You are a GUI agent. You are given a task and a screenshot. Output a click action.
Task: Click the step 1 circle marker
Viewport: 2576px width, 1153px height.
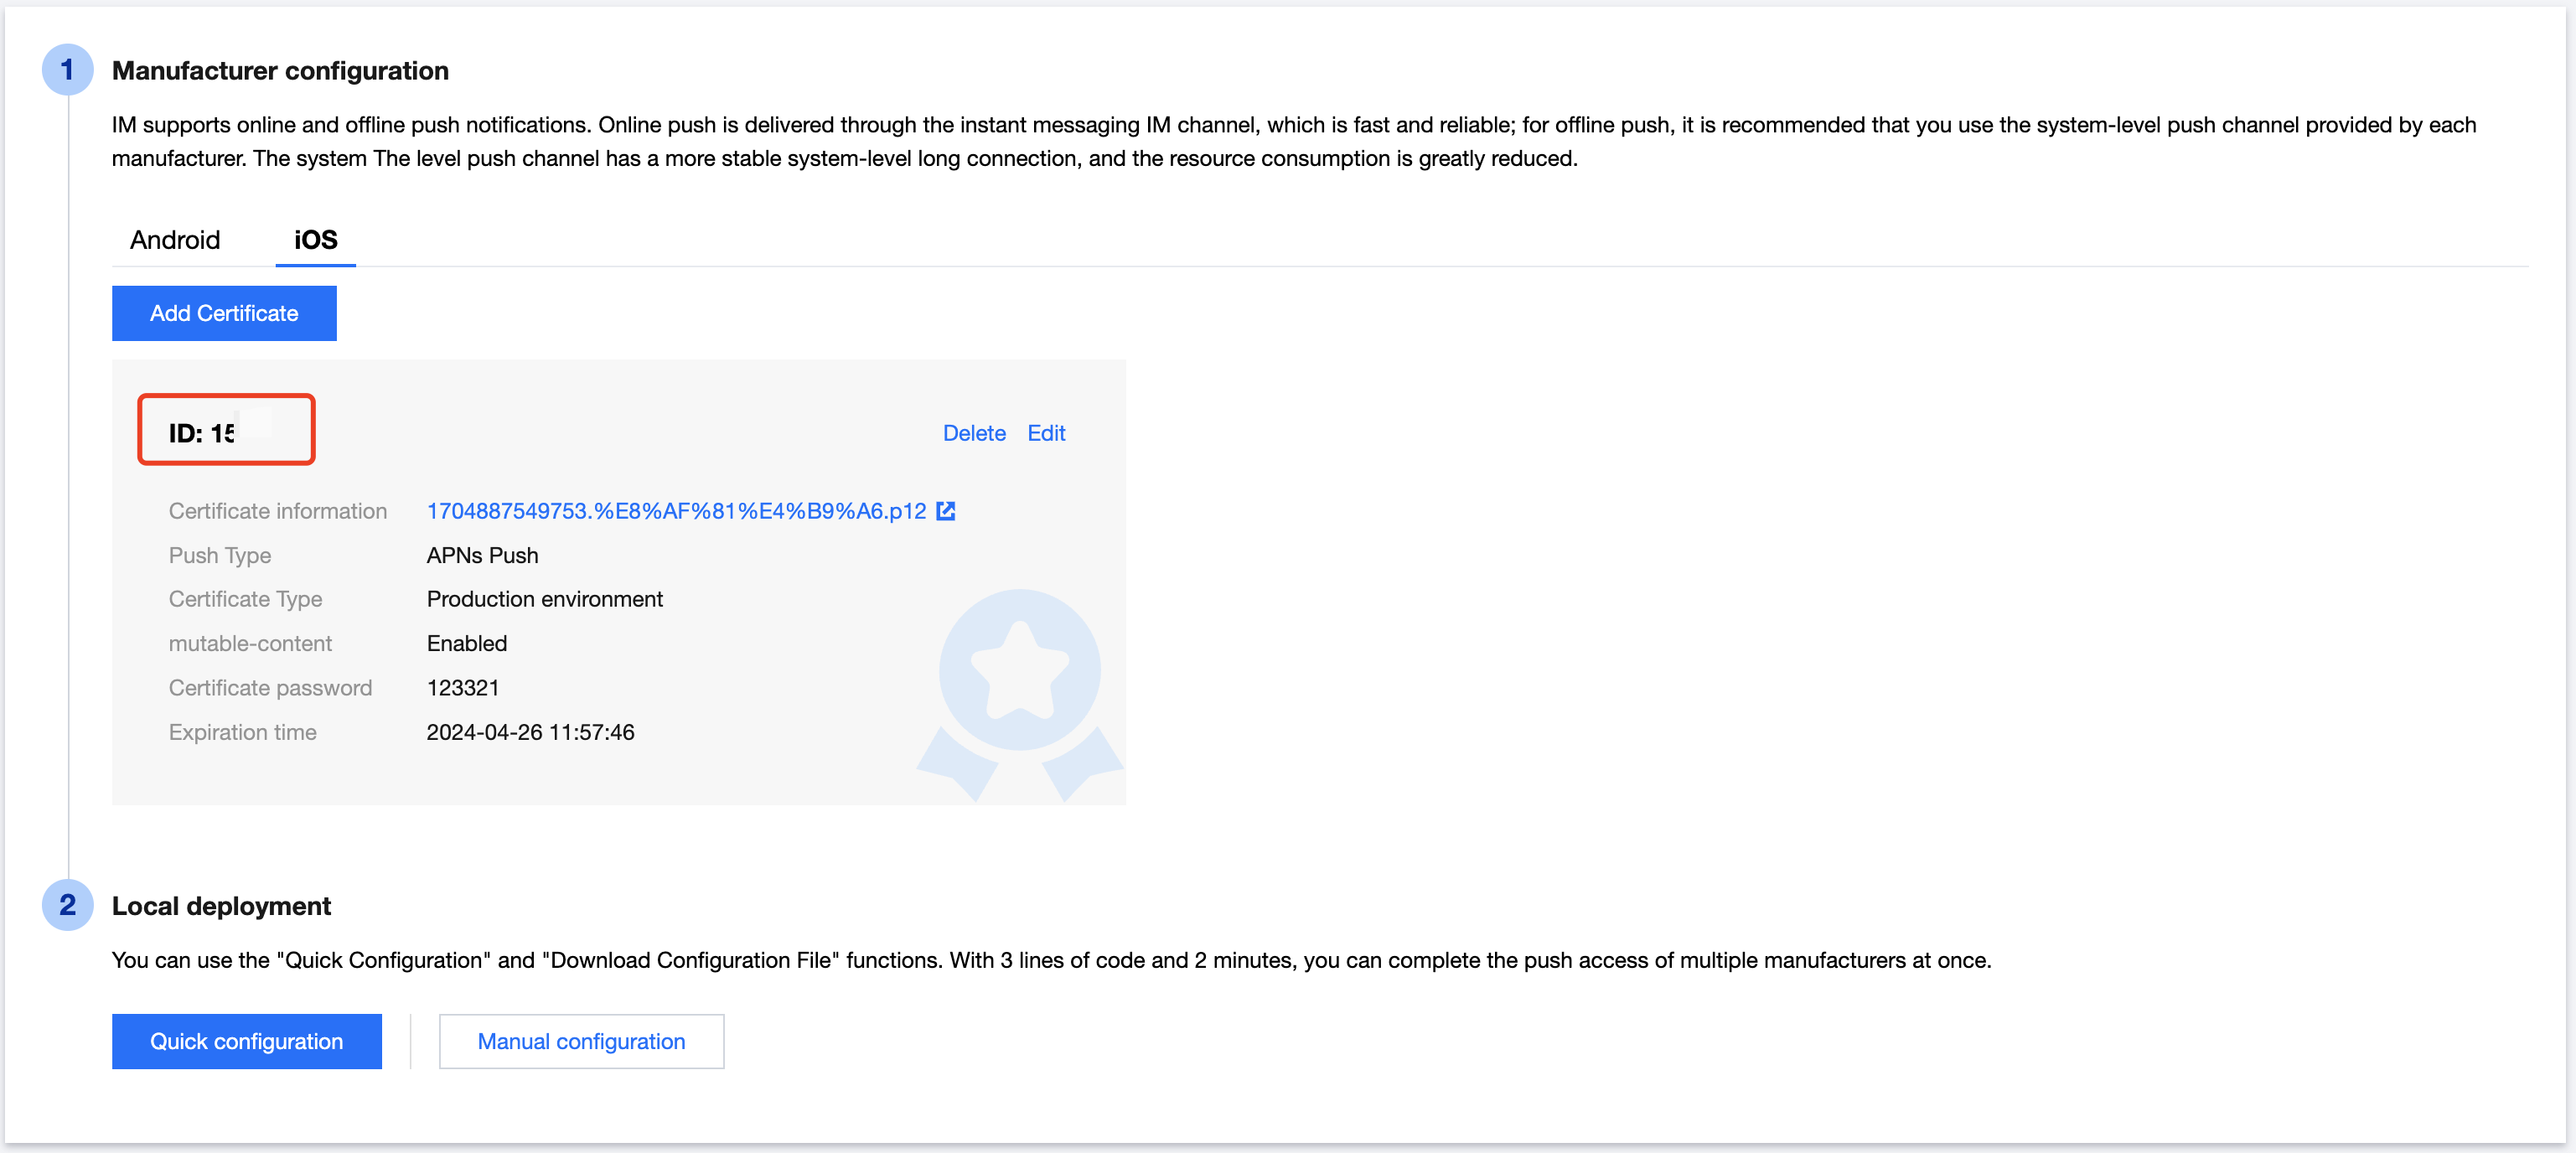click(67, 70)
